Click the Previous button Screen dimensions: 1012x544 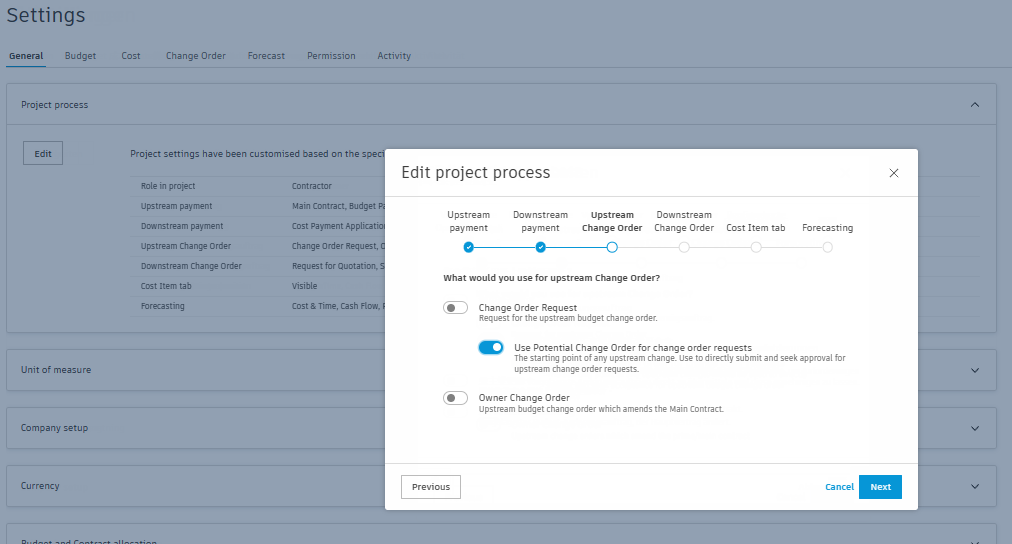click(x=431, y=487)
